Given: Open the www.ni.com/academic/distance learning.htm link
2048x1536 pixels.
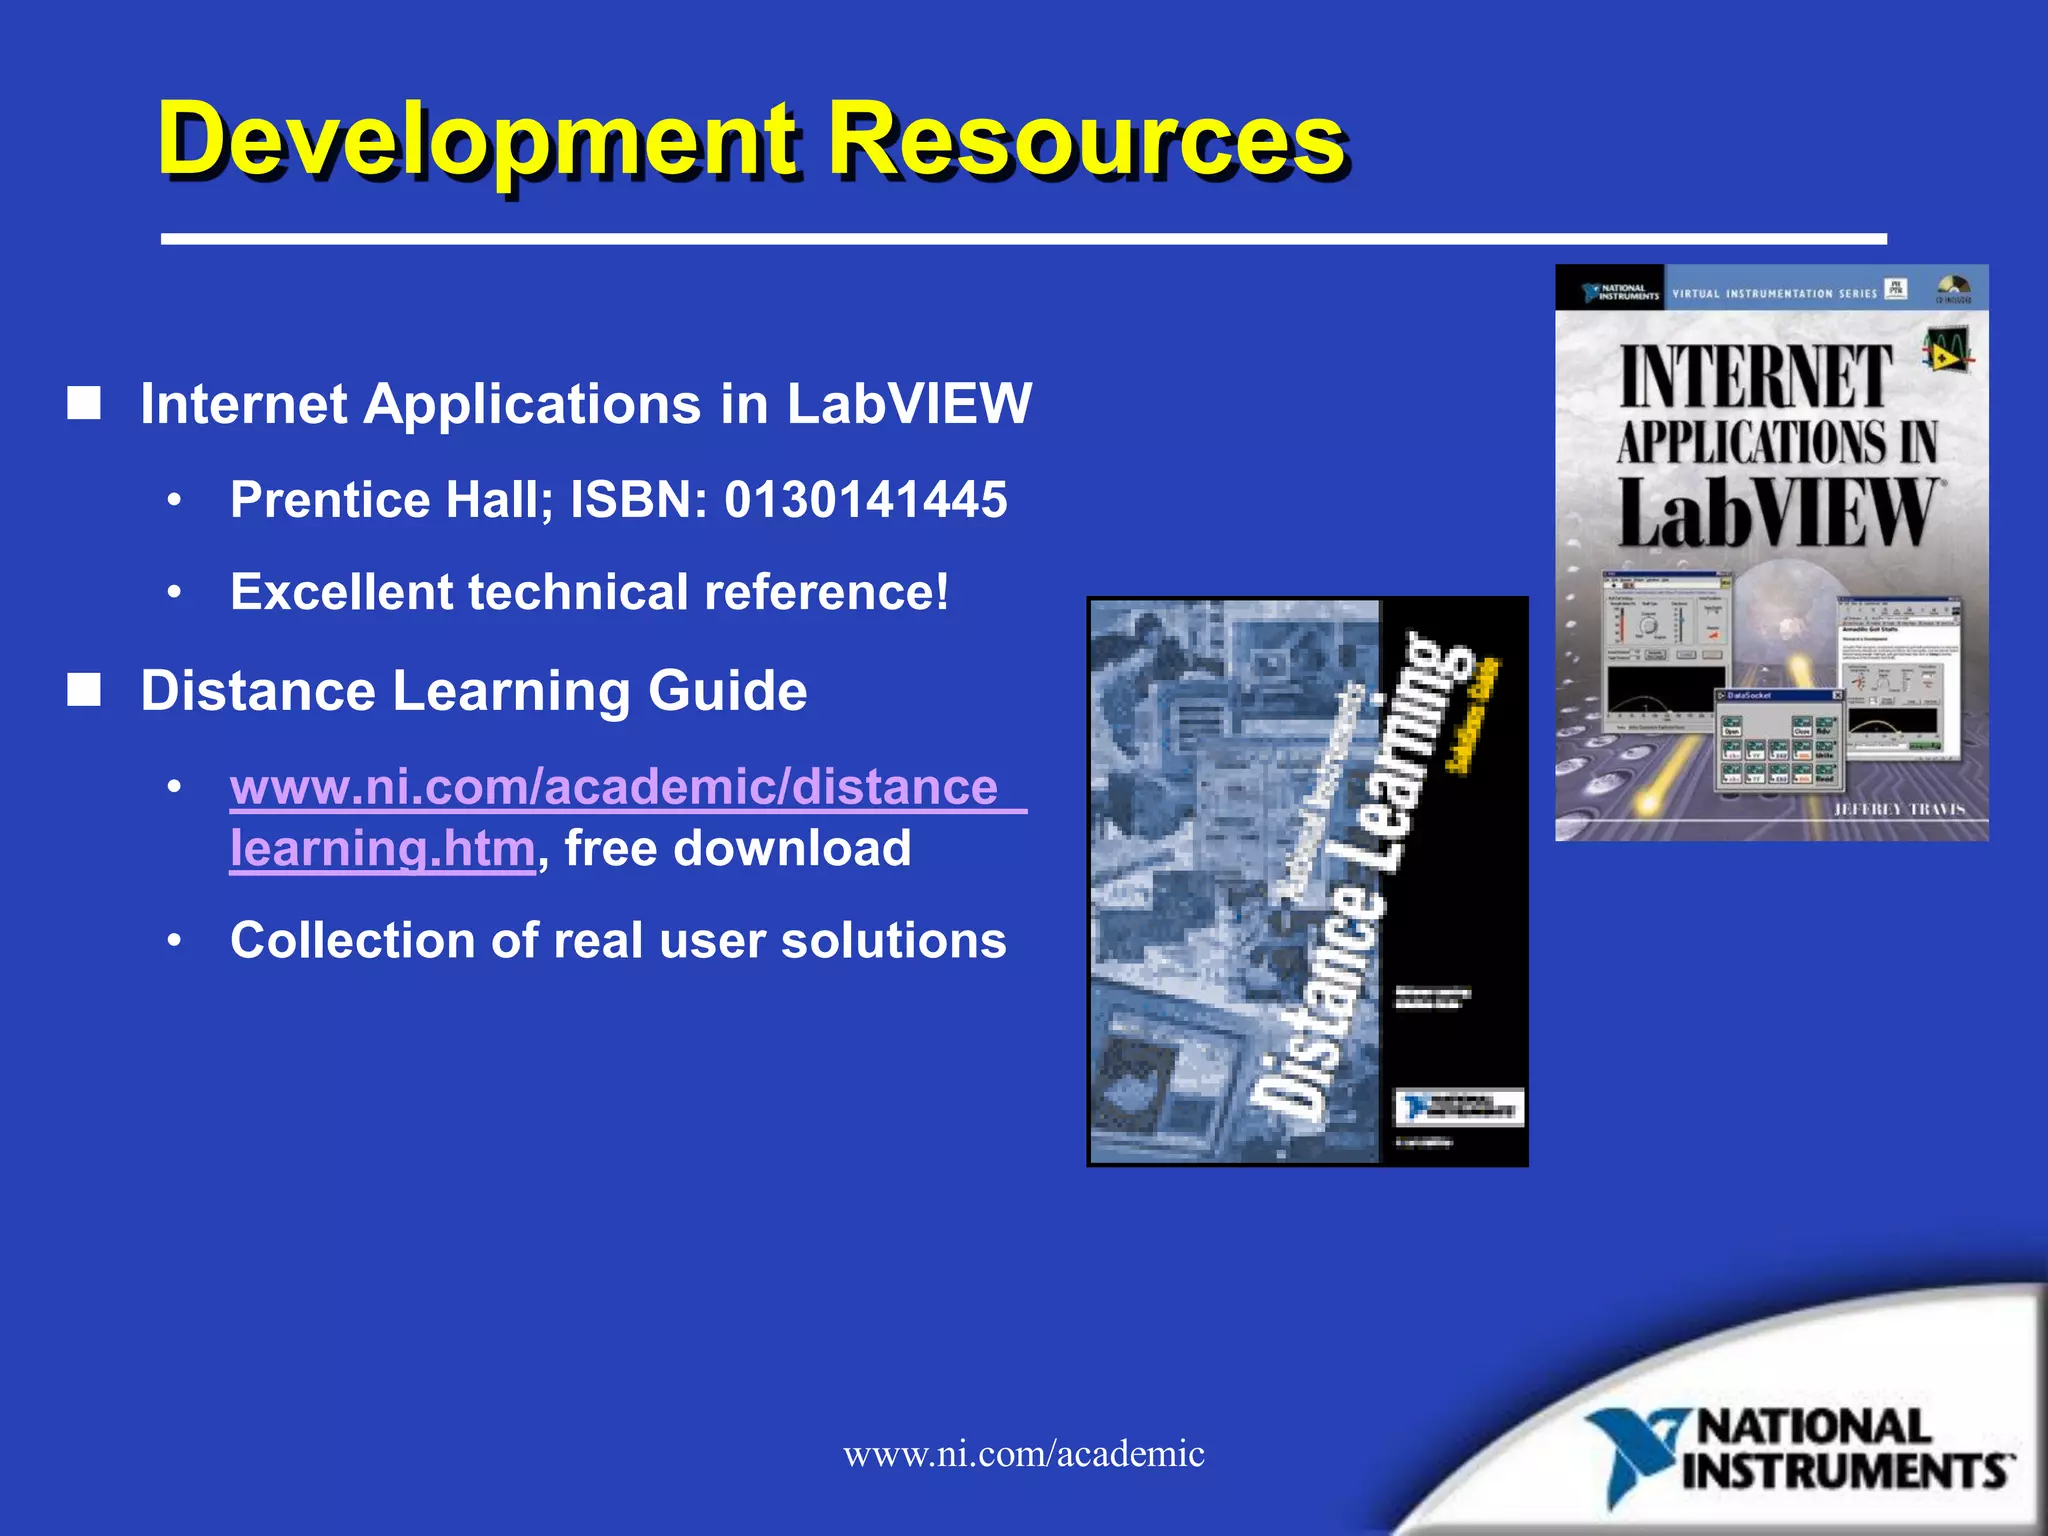Looking at the screenshot, I should (628, 817).
